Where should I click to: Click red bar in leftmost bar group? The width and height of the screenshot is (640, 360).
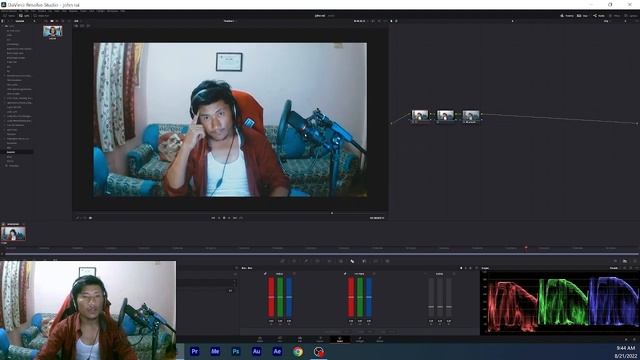point(271,297)
